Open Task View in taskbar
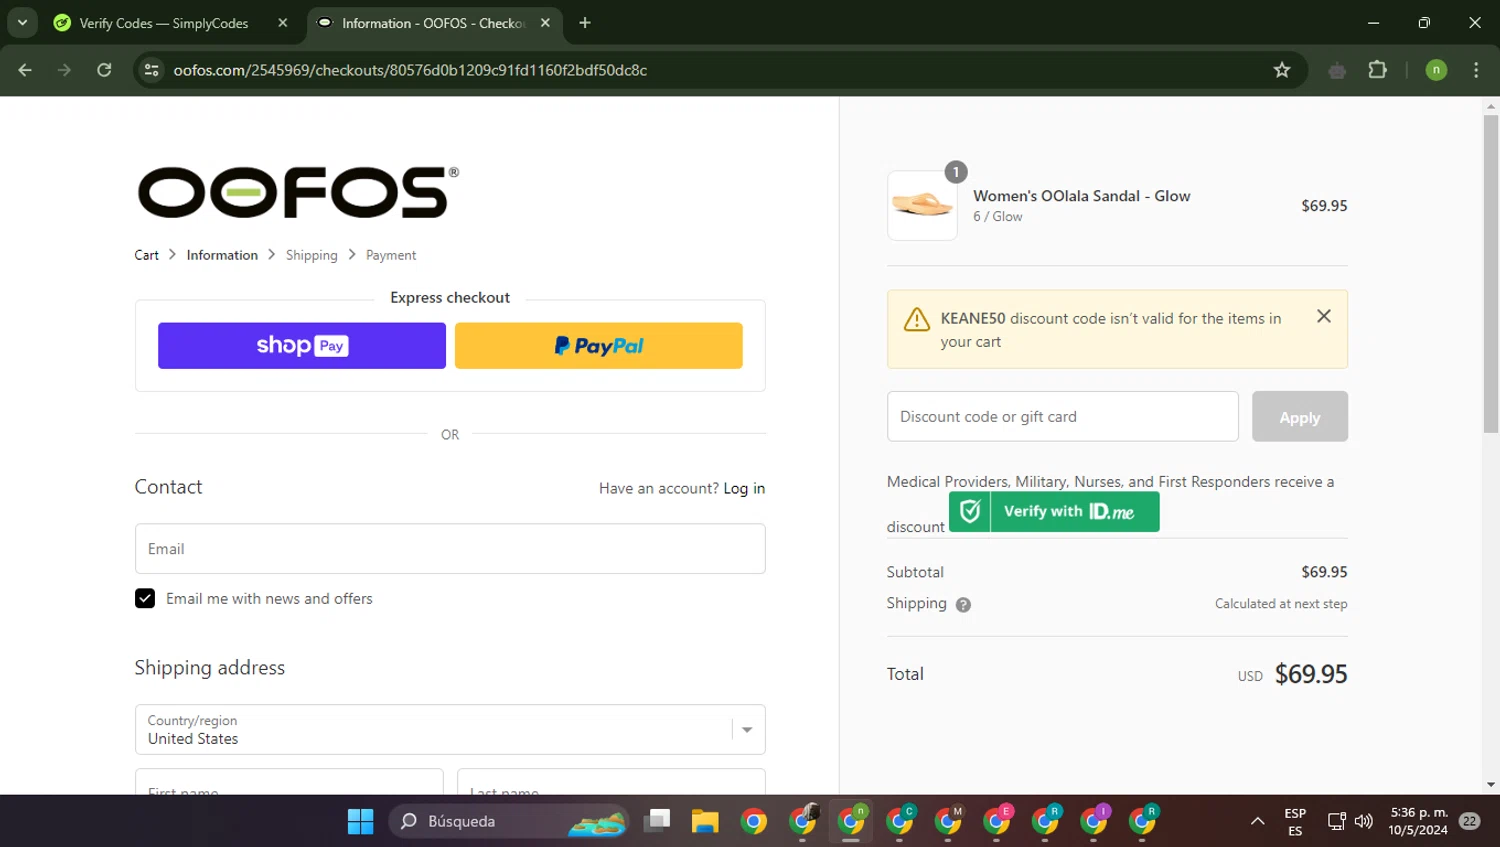Screen dimensions: 1500x847 click(657, 821)
